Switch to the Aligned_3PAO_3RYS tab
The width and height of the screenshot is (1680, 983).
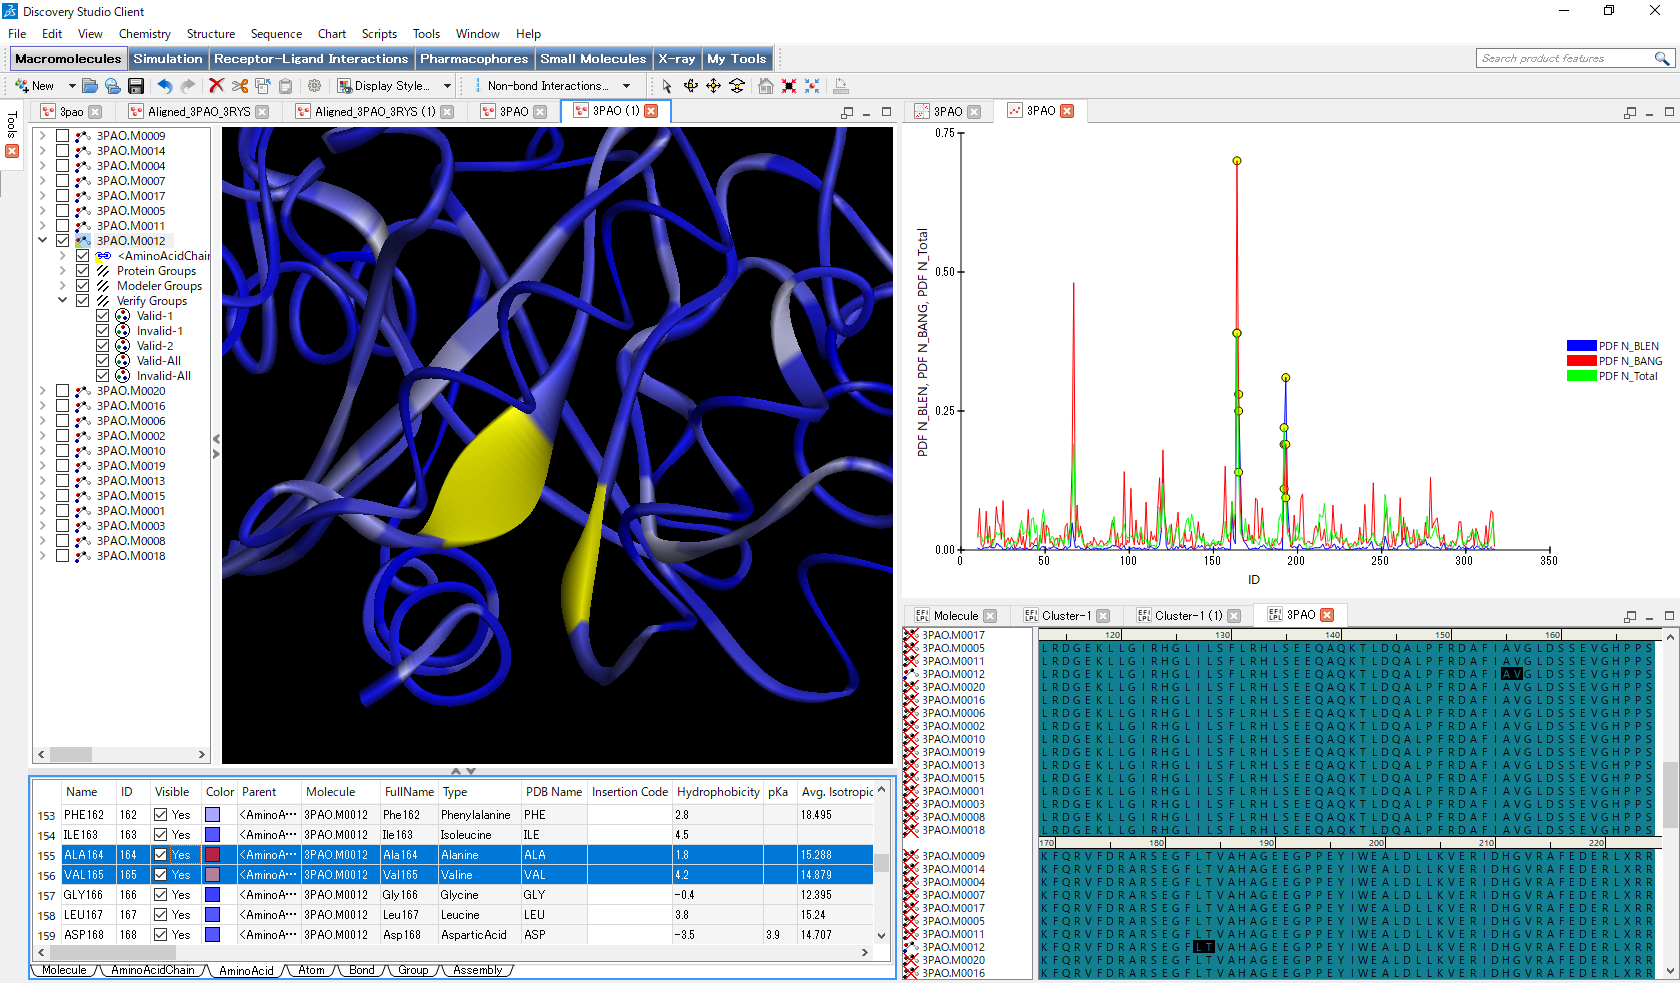point(198,112)
